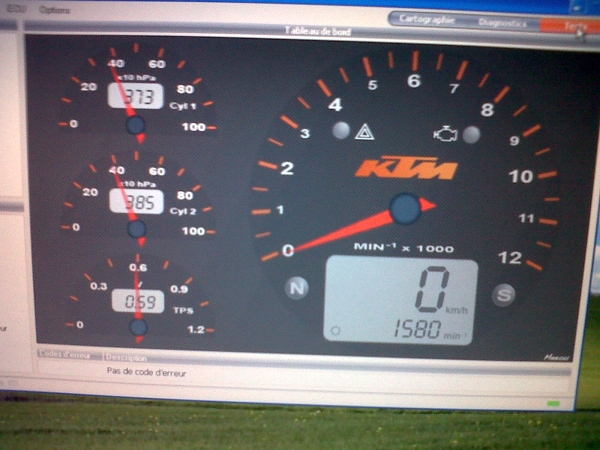Click the hazard warning triangle icon
The width and height of the screenshot is (600, 450).
(364, 132)
